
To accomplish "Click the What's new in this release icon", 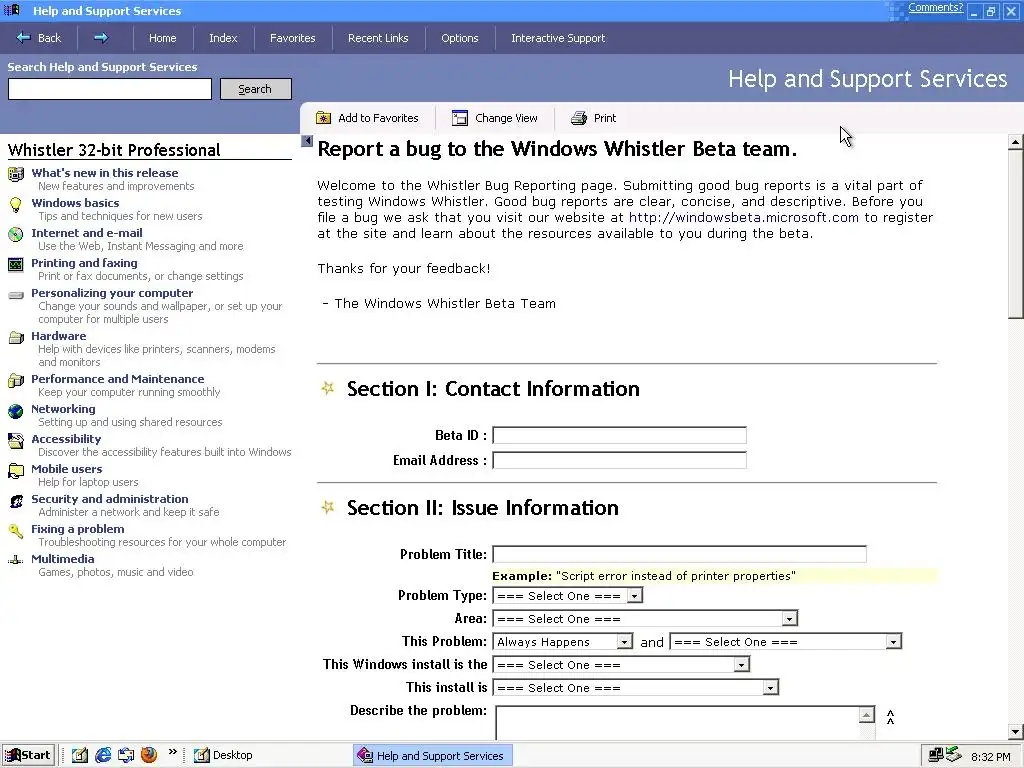I will point(16,174).
